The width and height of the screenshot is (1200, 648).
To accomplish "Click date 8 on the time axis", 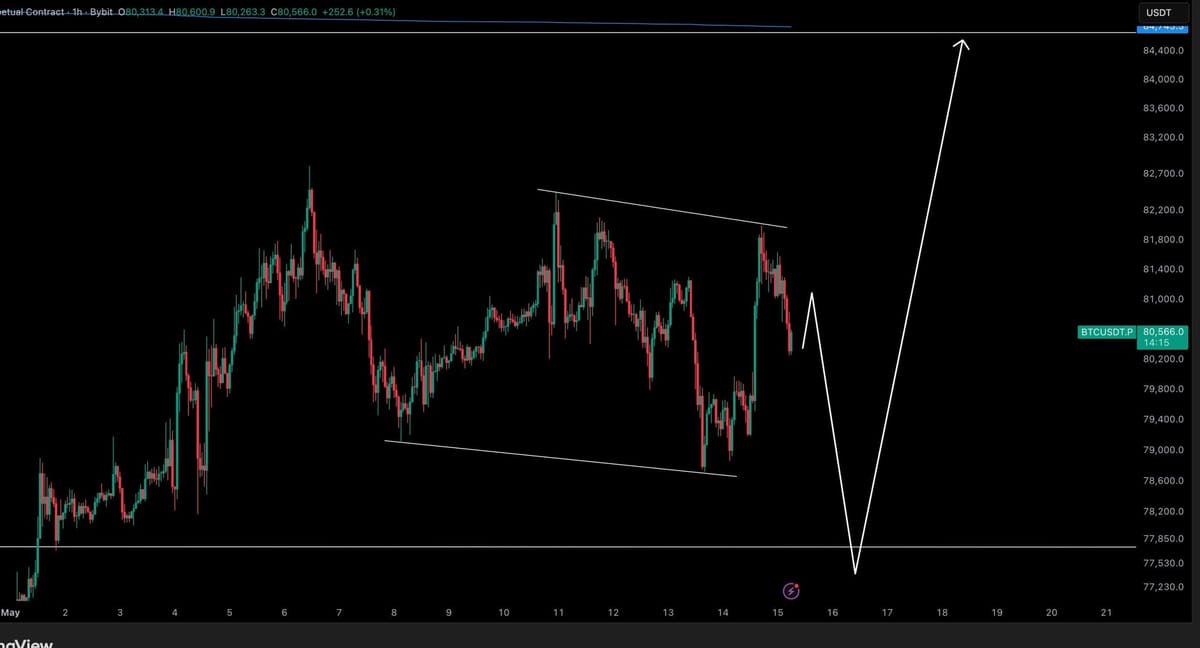I will coord(394,612).
